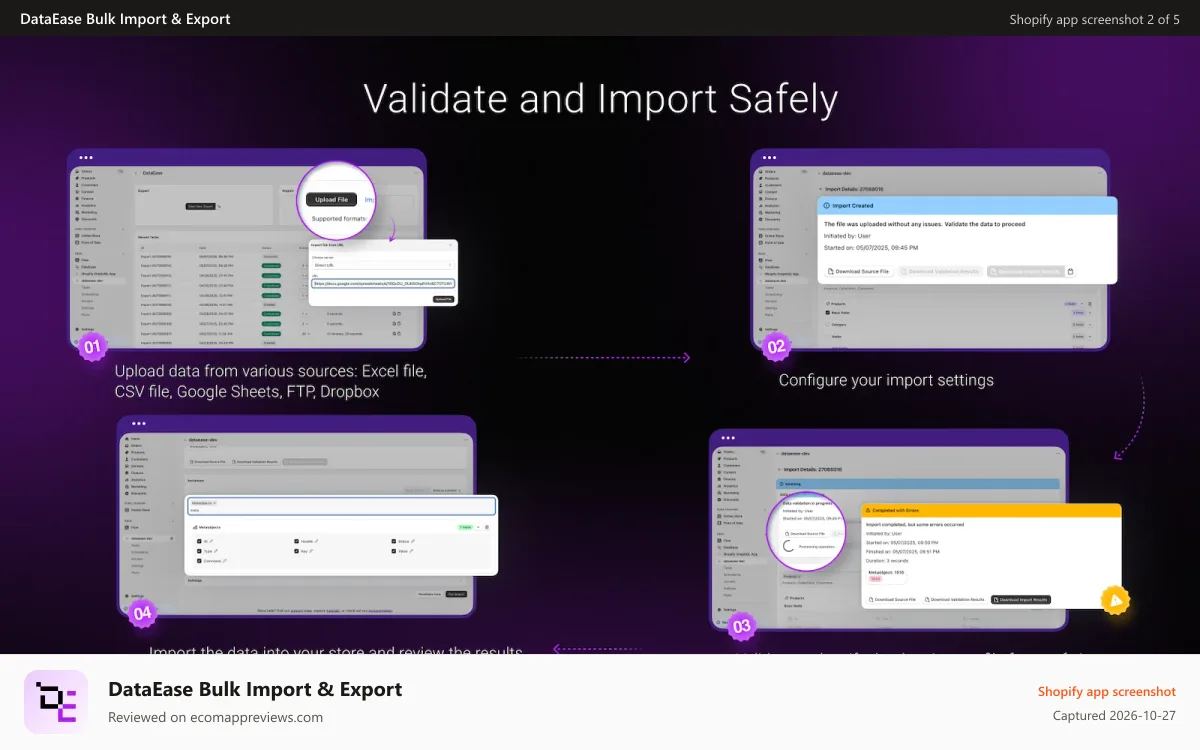Click Start New Export button
This screenshot has height=750, width=1200.
coord(201,206)
